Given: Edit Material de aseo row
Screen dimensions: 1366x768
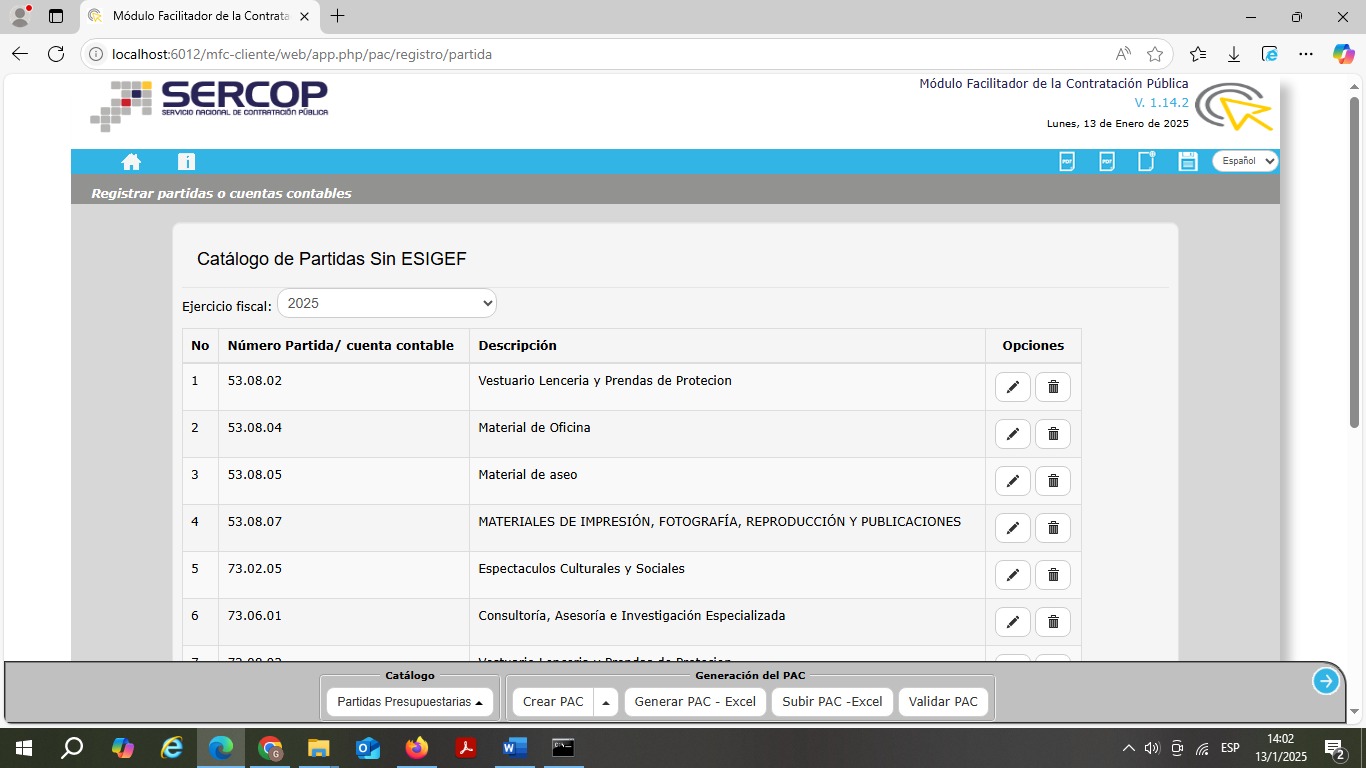Looking at the screenshot, I should pos(1012,481).
